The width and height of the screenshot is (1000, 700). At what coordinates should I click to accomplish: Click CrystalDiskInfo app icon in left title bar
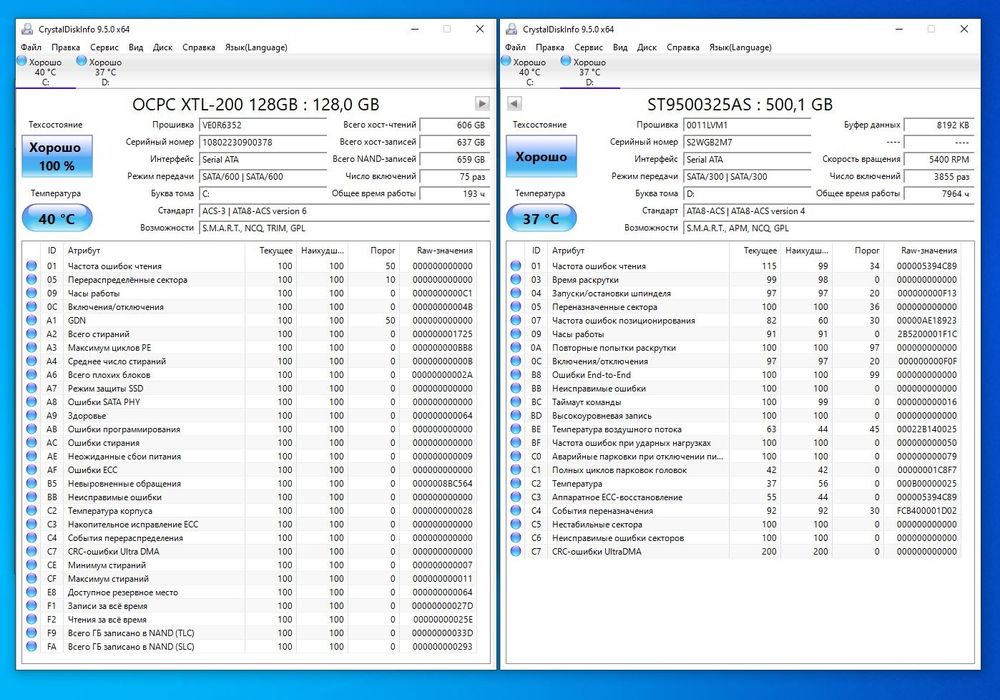coord(27,29)
